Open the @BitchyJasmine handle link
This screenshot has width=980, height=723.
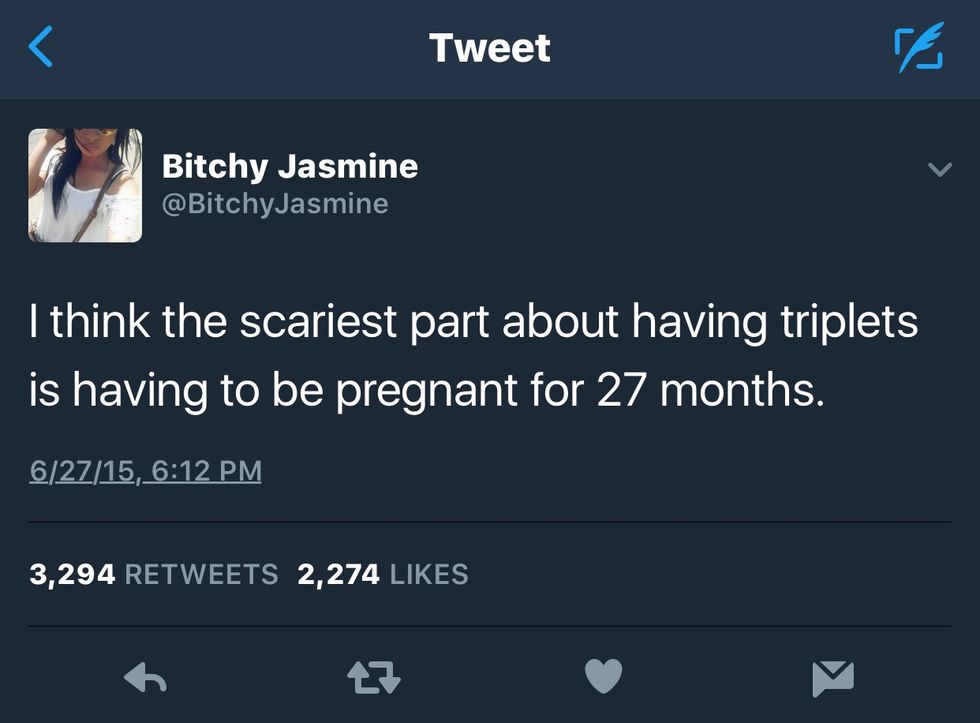pos(275,204)
